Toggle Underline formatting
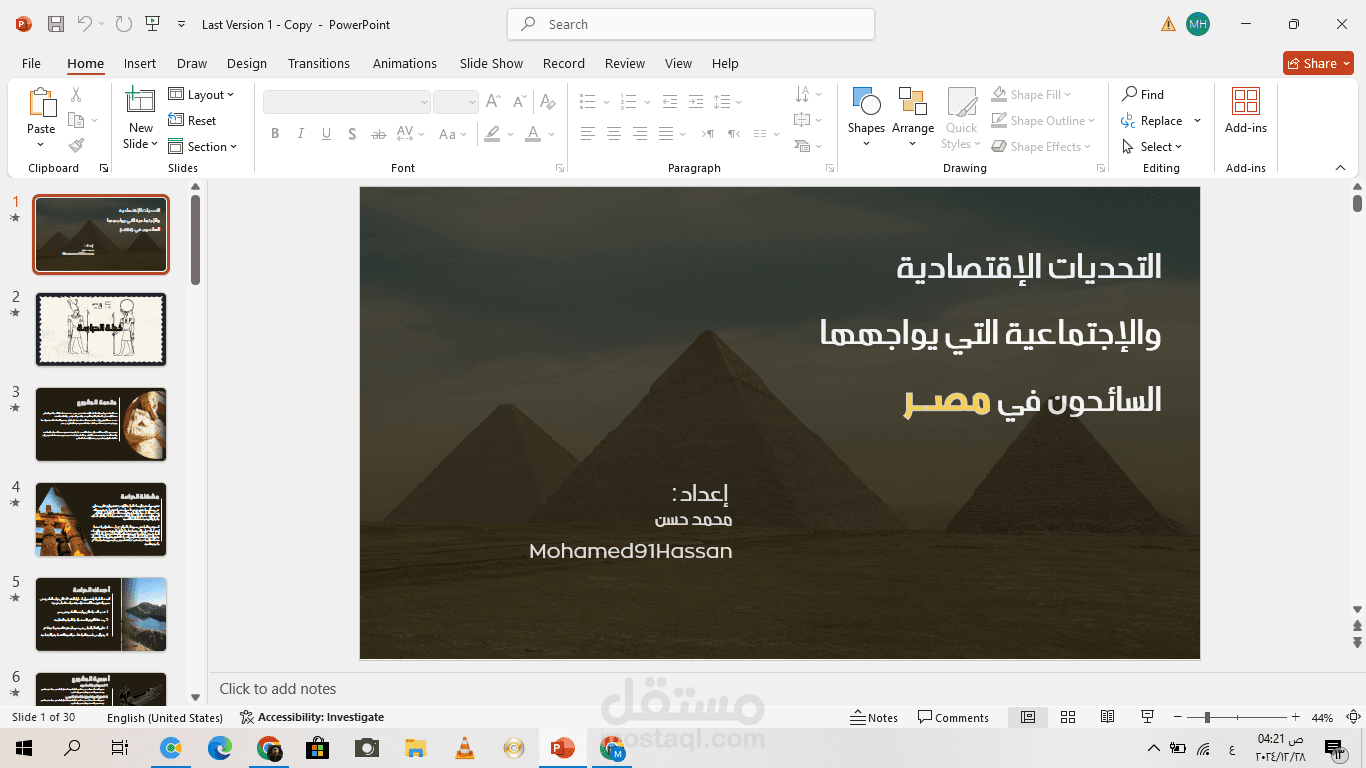This screenshot has width=1366, height=768. [x=327, y=134]
